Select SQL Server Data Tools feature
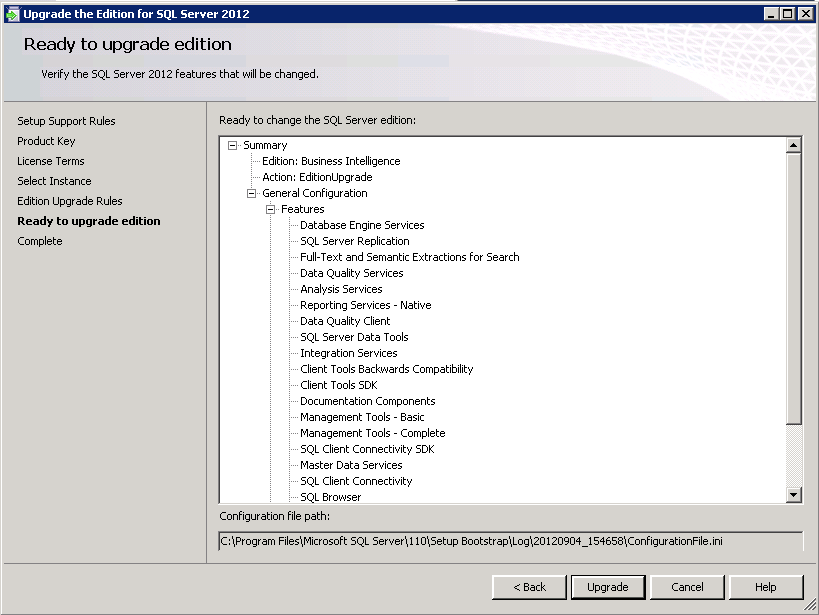Screen dimensions: 819x615 (354, 338)
